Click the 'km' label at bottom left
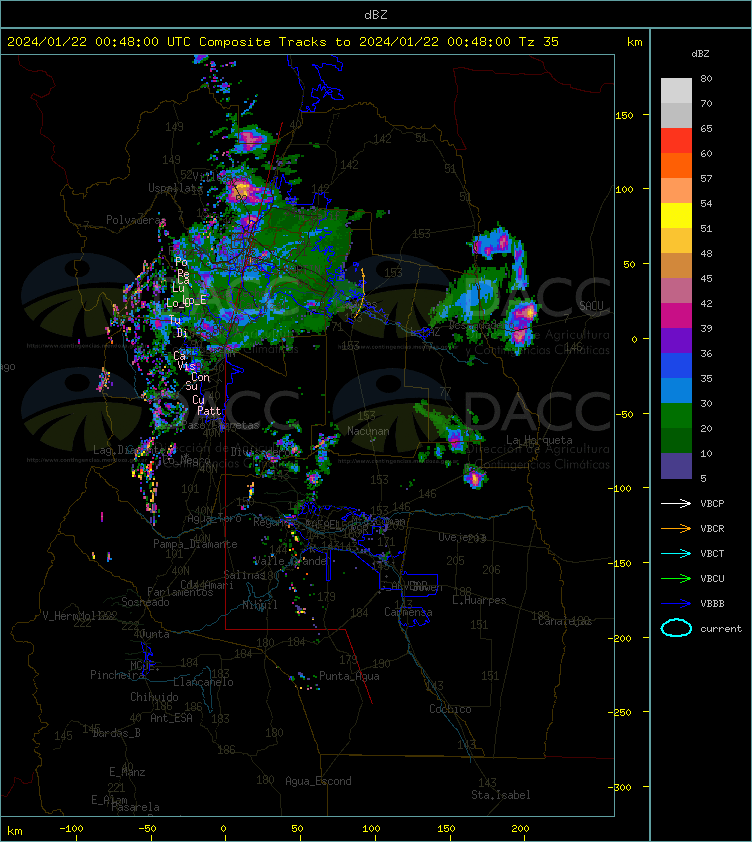This screenshot has height=842, width=752. click(x=15, y=831)
